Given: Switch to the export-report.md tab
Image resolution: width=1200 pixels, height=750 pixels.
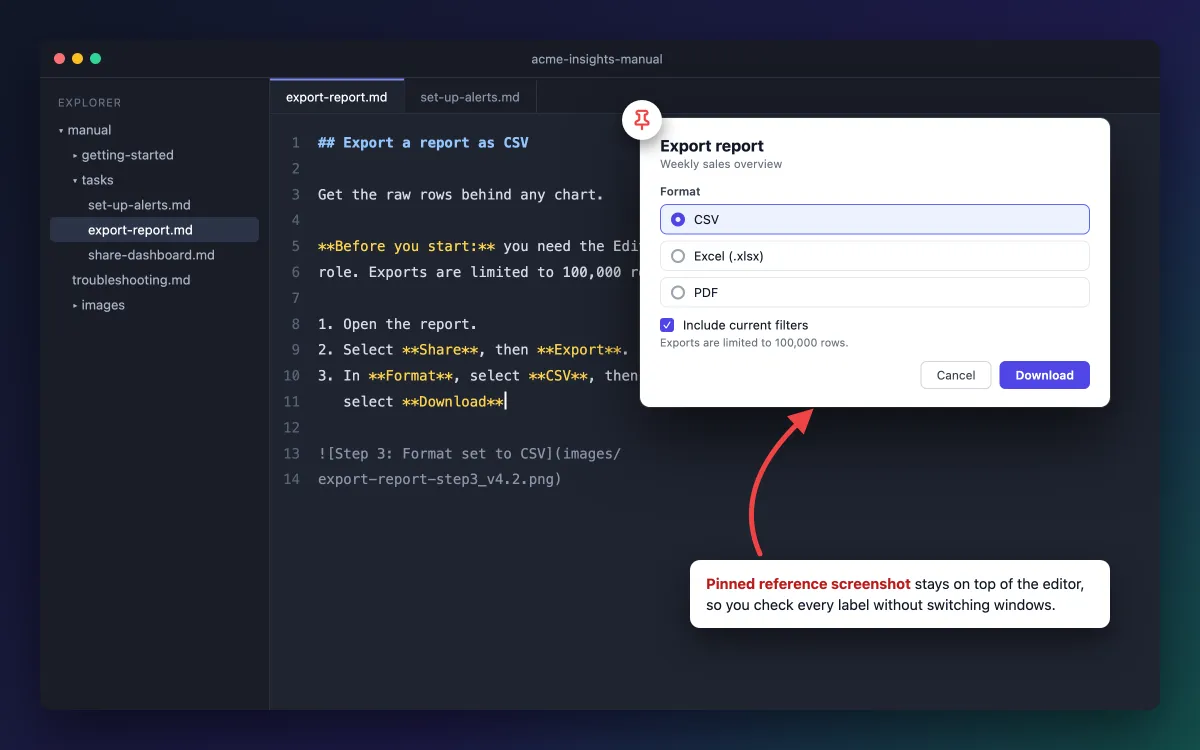Looking at the screenshot, I should coord(337,97).
